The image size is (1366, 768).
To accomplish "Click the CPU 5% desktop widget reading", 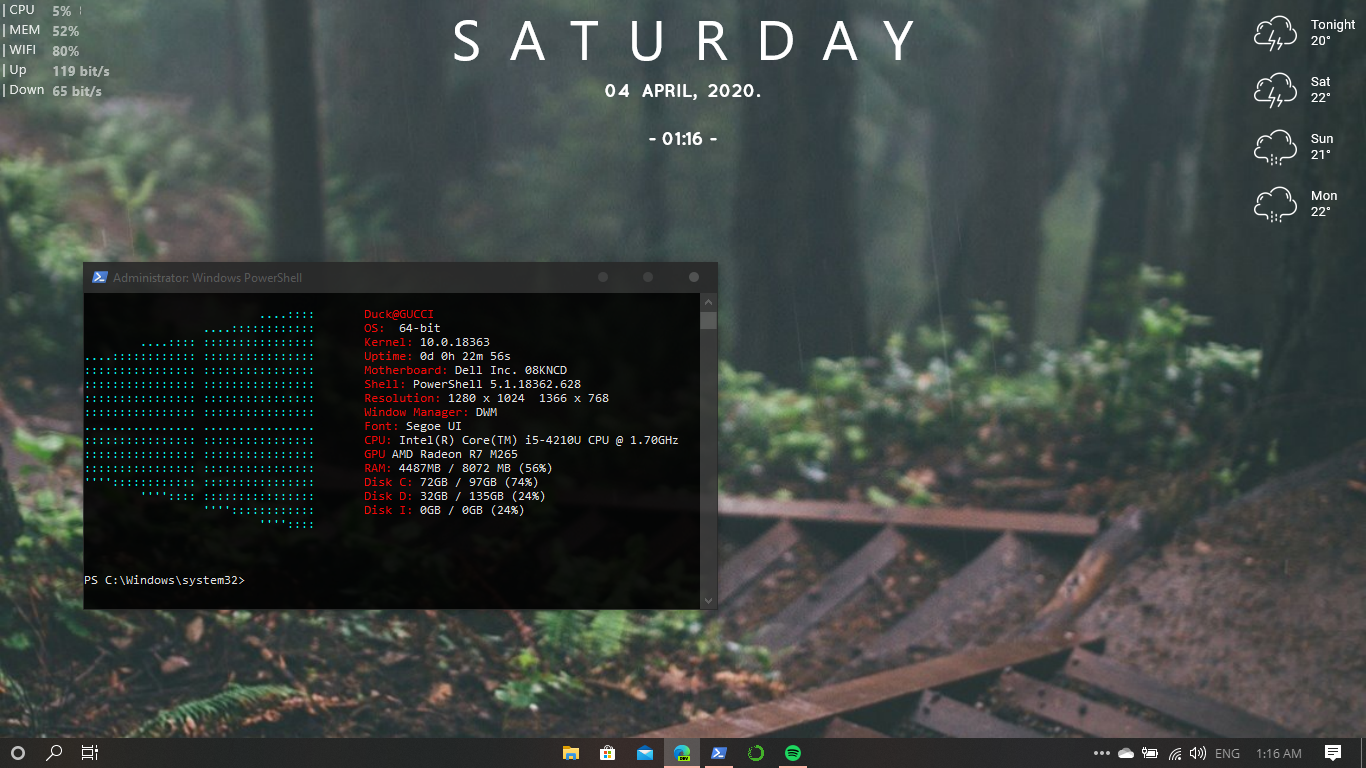I will coord(40,10).
